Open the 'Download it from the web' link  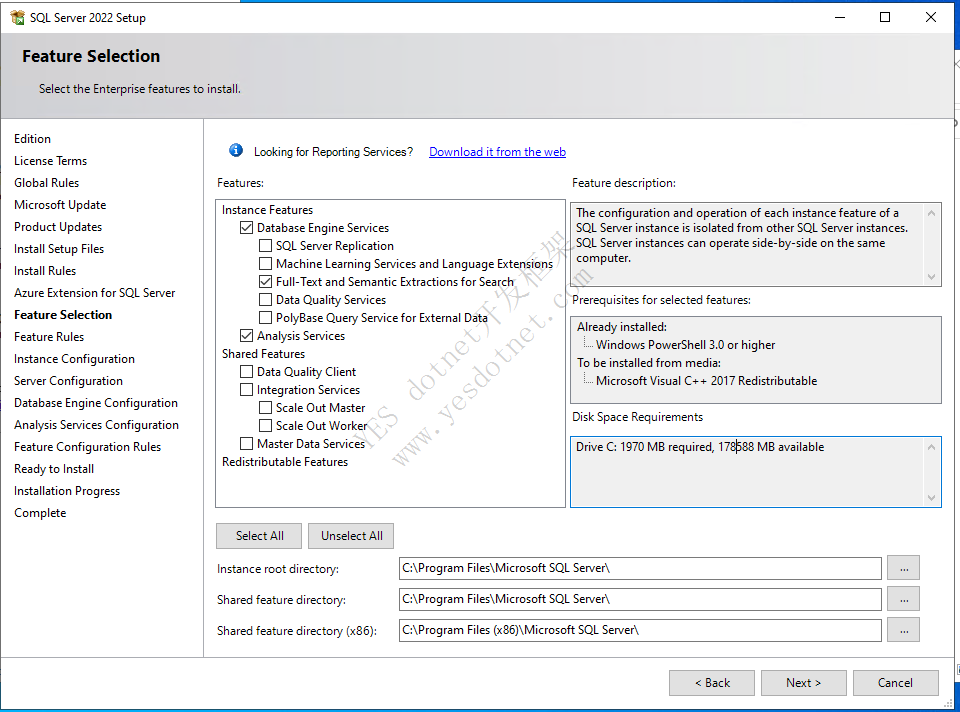point(497,151)
